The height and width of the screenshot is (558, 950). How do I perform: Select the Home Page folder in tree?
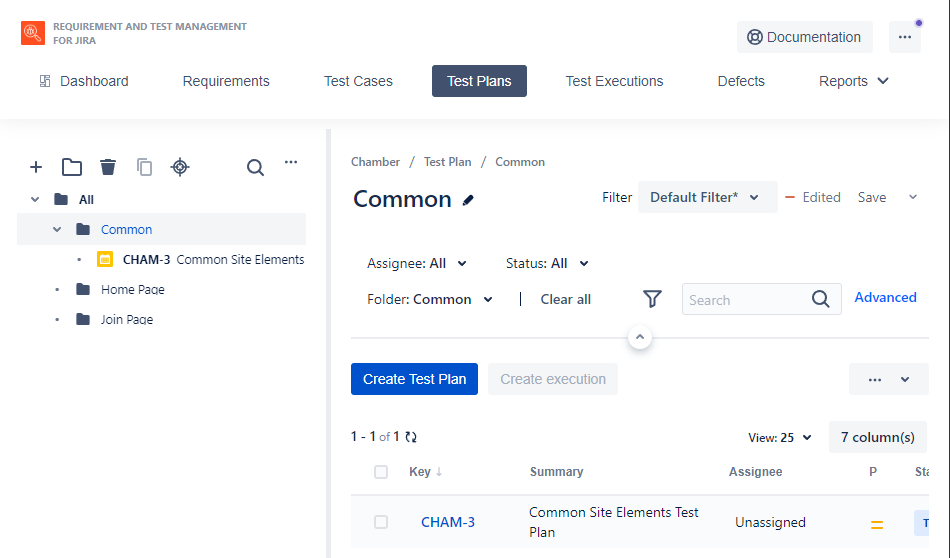tap(133, 290)
